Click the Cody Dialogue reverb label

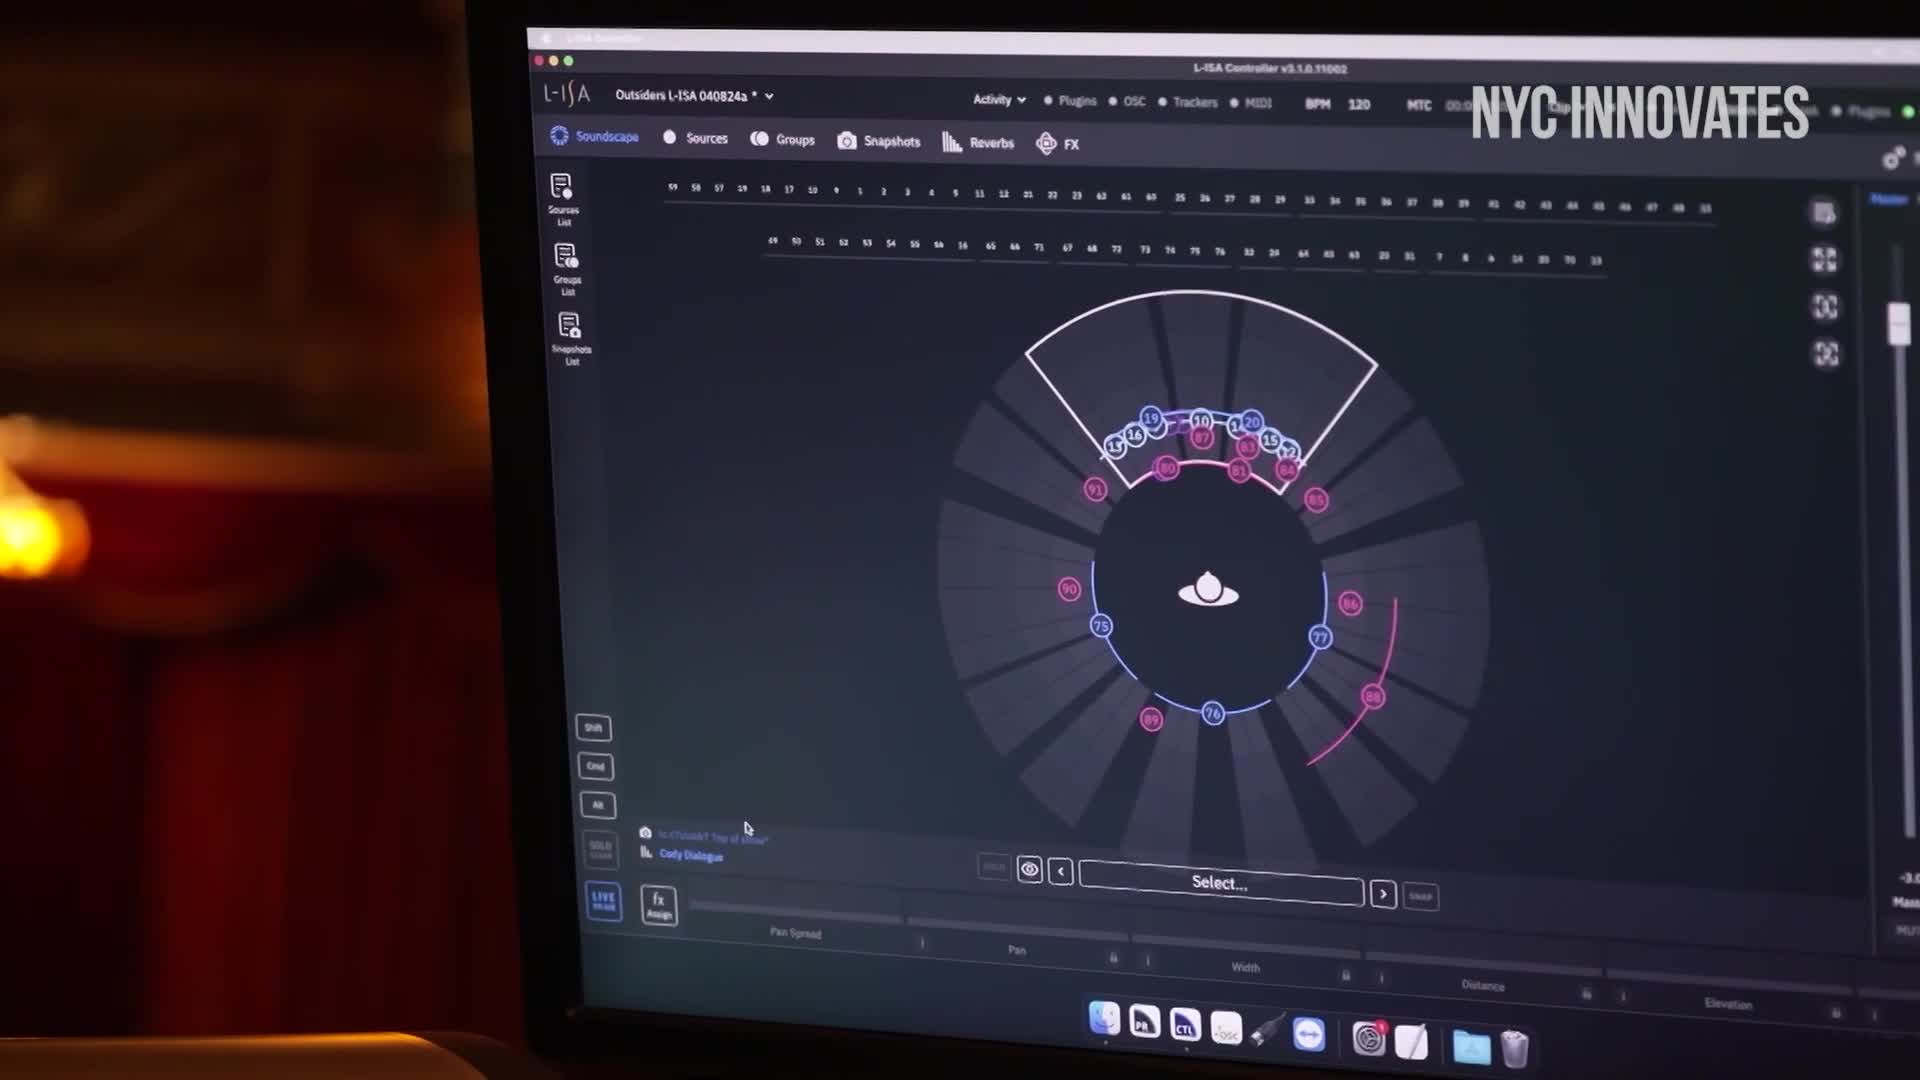click(691, 855)
